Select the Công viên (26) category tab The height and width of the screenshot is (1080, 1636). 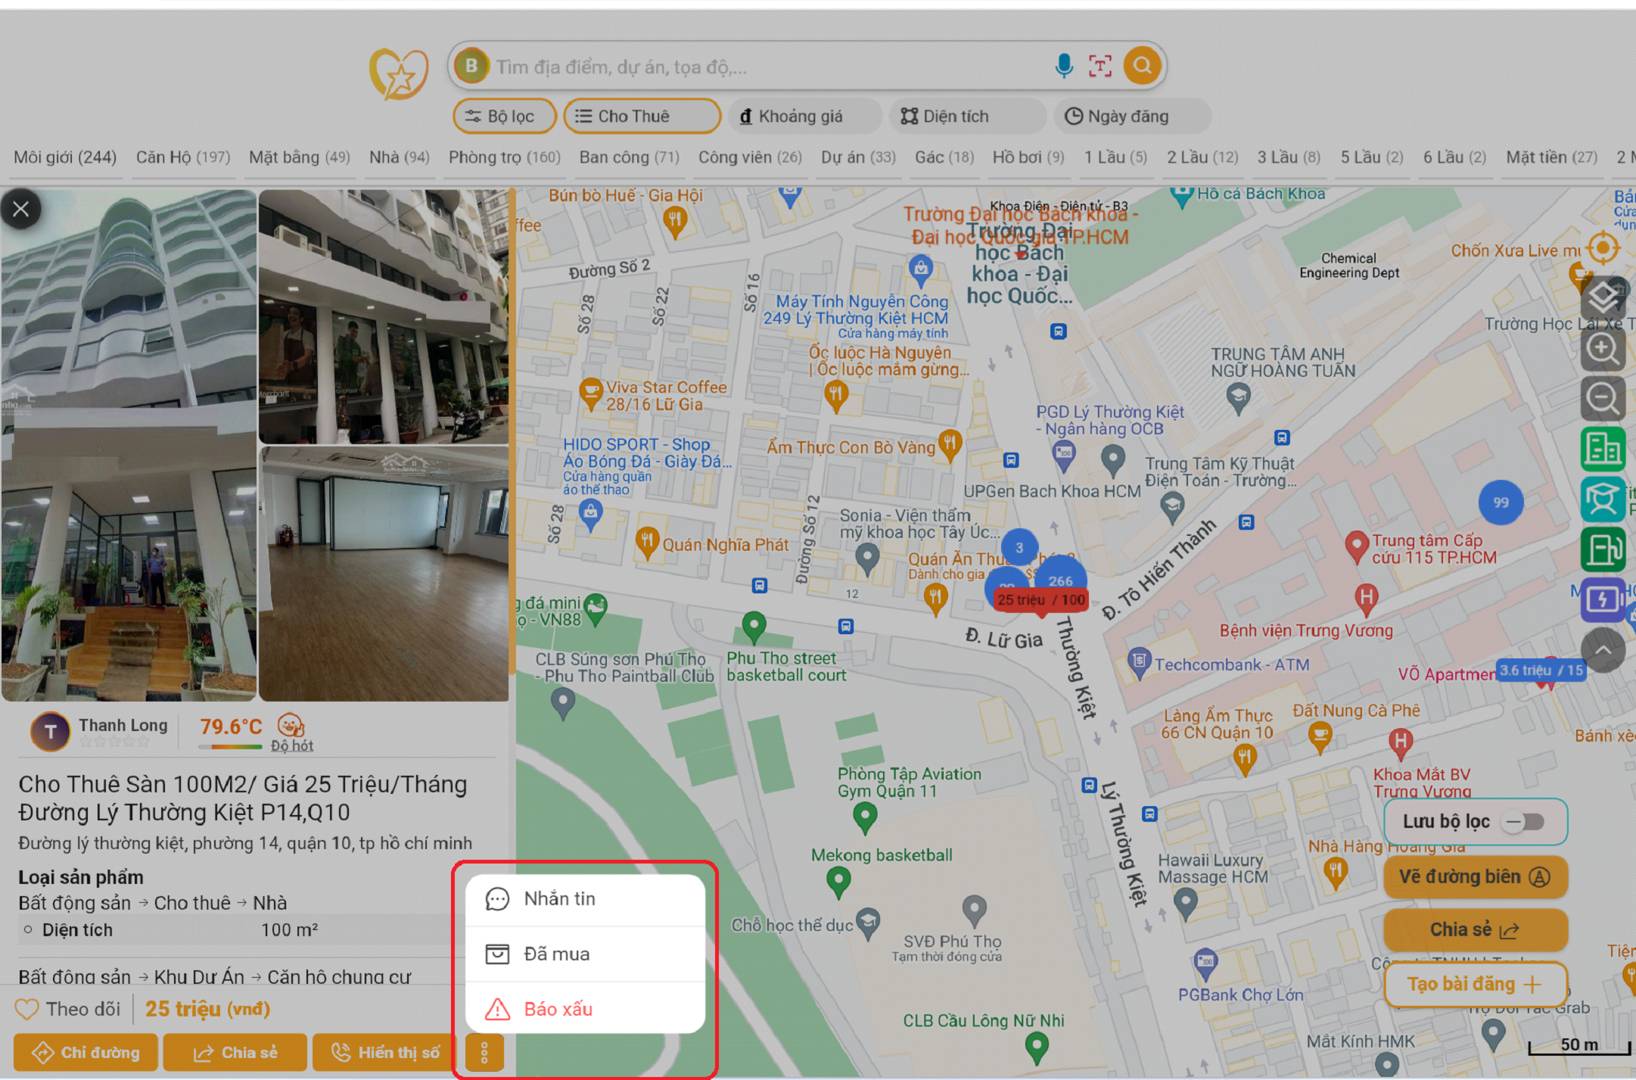pos(750,157)
